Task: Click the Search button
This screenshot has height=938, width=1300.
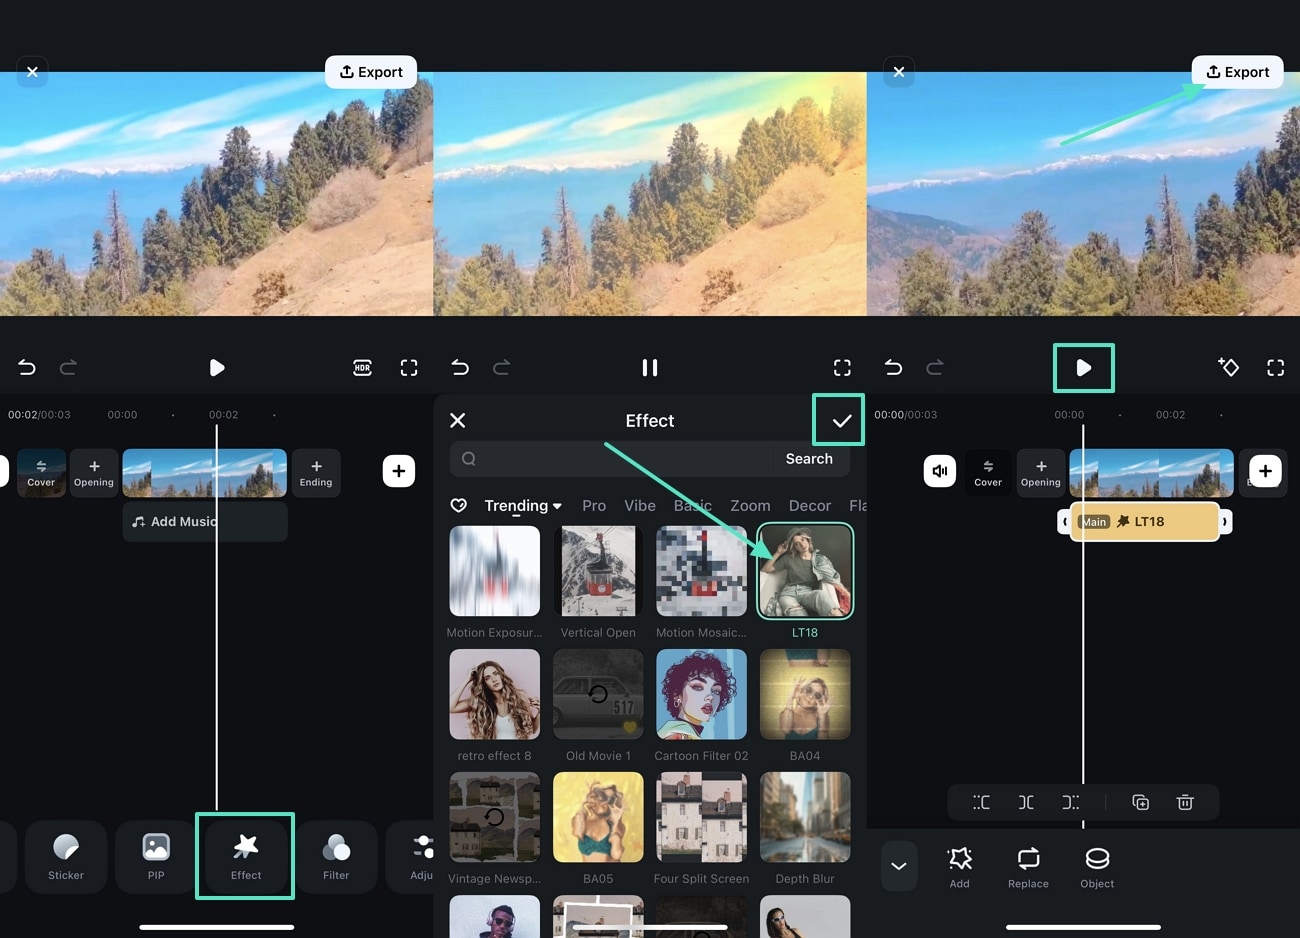Action: click(x=809, y=459)
